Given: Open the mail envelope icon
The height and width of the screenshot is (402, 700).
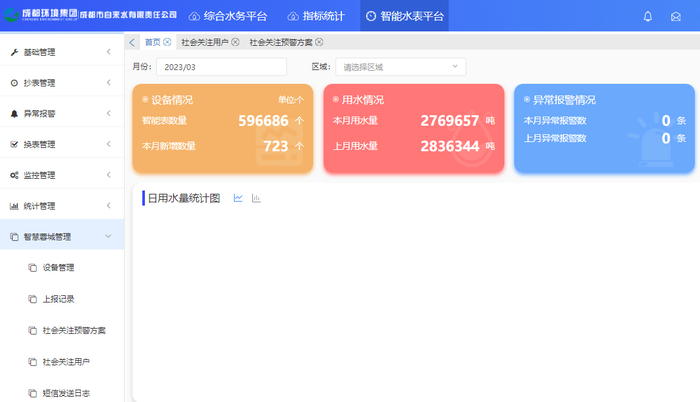Looking at the screenshot, I should point(675,17).
